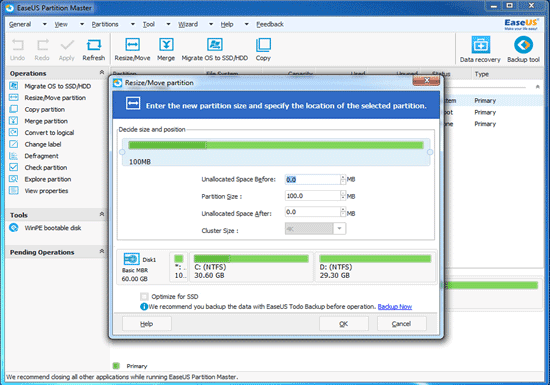550x385 pixels.
Task: Open the Partitions menu
Action: (x=105, y=24)
